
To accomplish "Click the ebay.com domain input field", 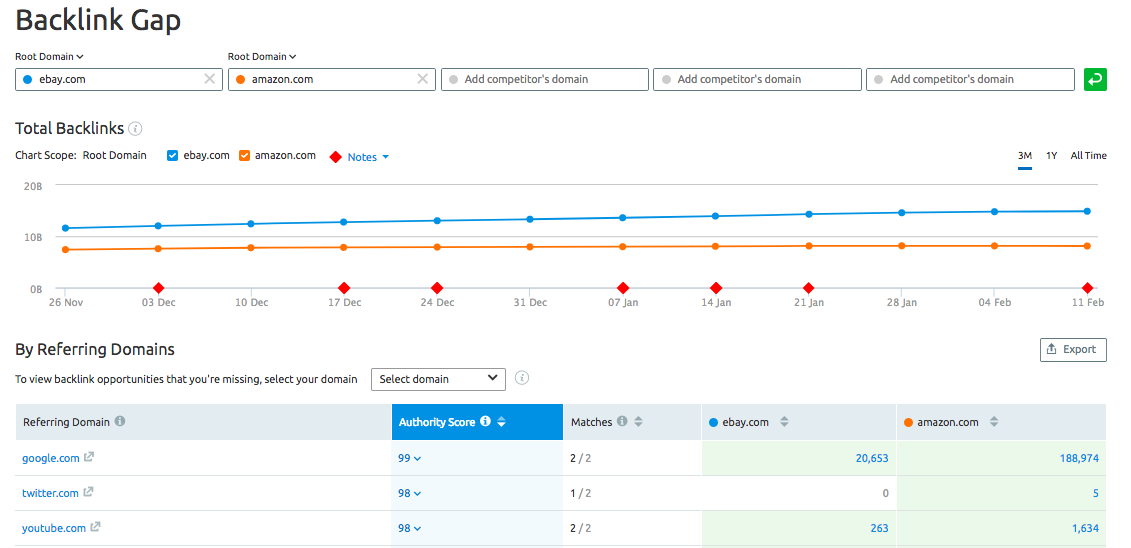I will (x=119, y=79).
